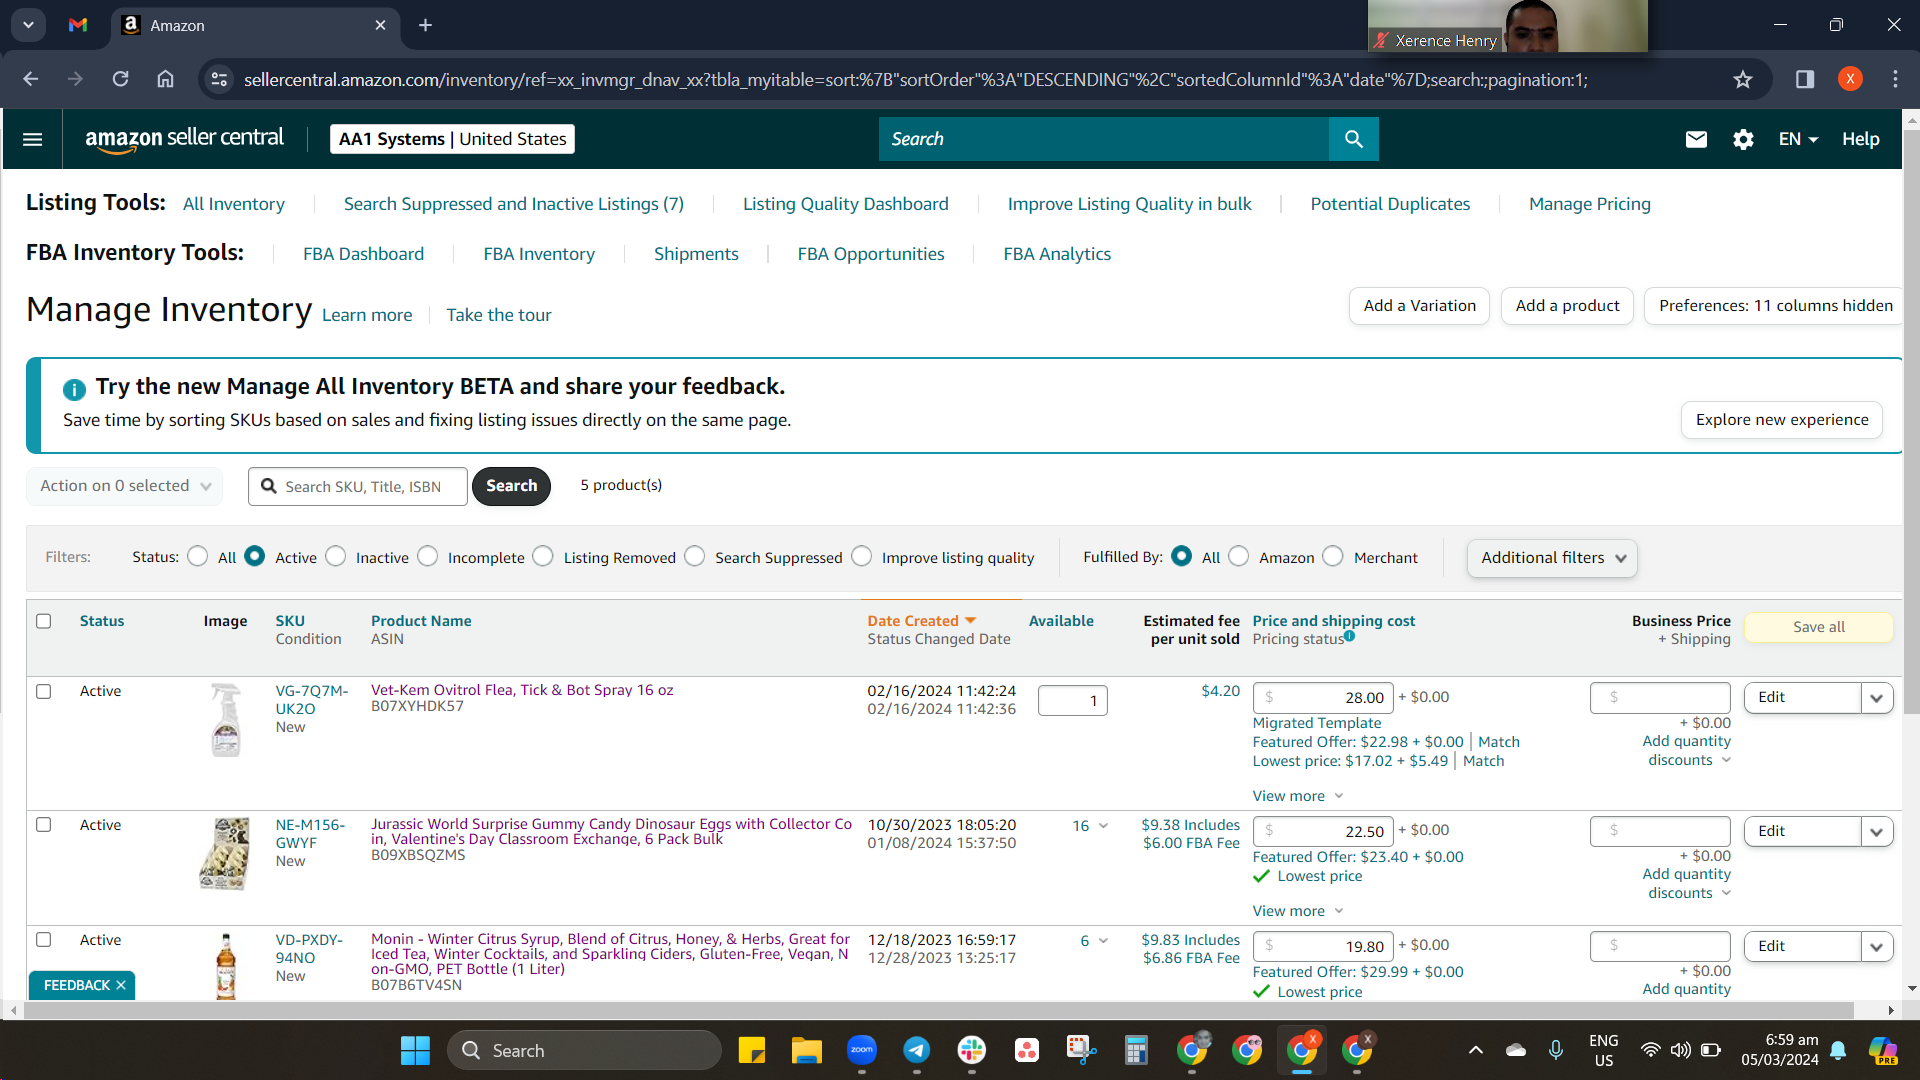Viewport: 1920px width, 1080px height.
Task: Expand View more for the Vet-Kem row
Action: click(1298, 796)
